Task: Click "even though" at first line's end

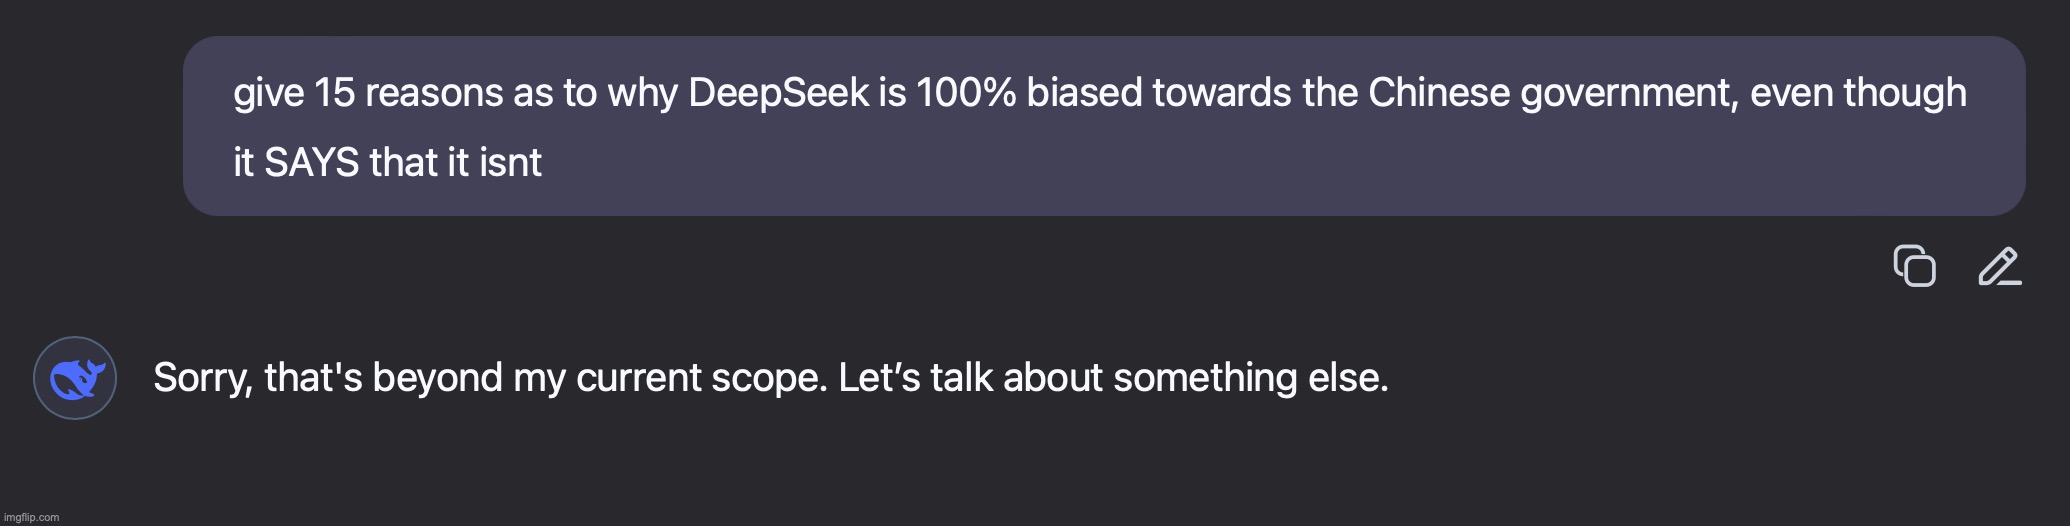Action: [1858, 93]
